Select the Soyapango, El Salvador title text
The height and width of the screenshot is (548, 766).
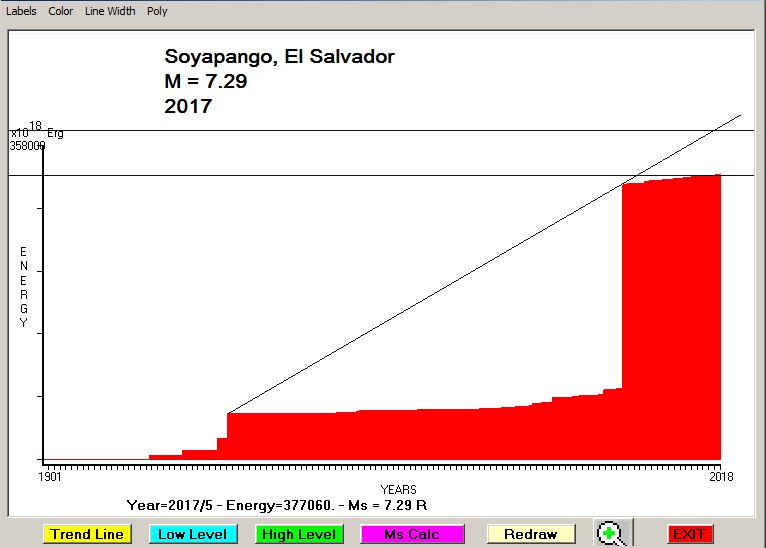286,57
